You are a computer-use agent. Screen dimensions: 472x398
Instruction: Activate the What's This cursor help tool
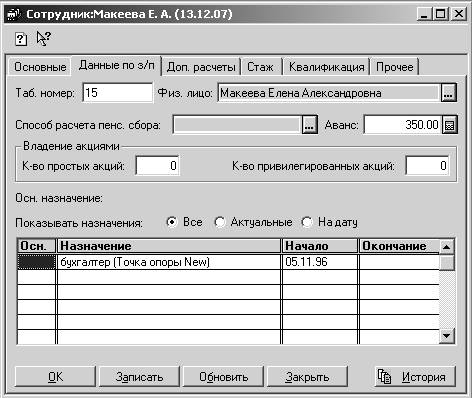(x=43, y=38)
